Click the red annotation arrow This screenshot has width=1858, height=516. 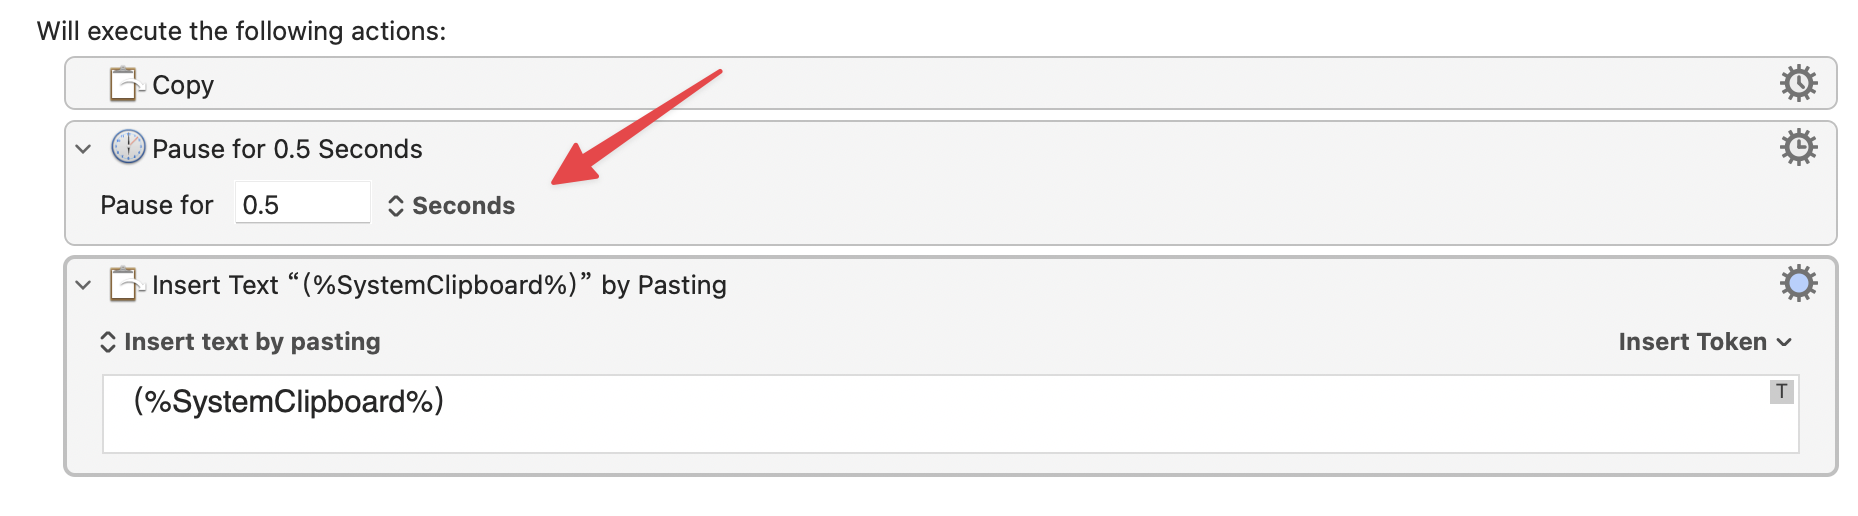[x=636, y=127]
